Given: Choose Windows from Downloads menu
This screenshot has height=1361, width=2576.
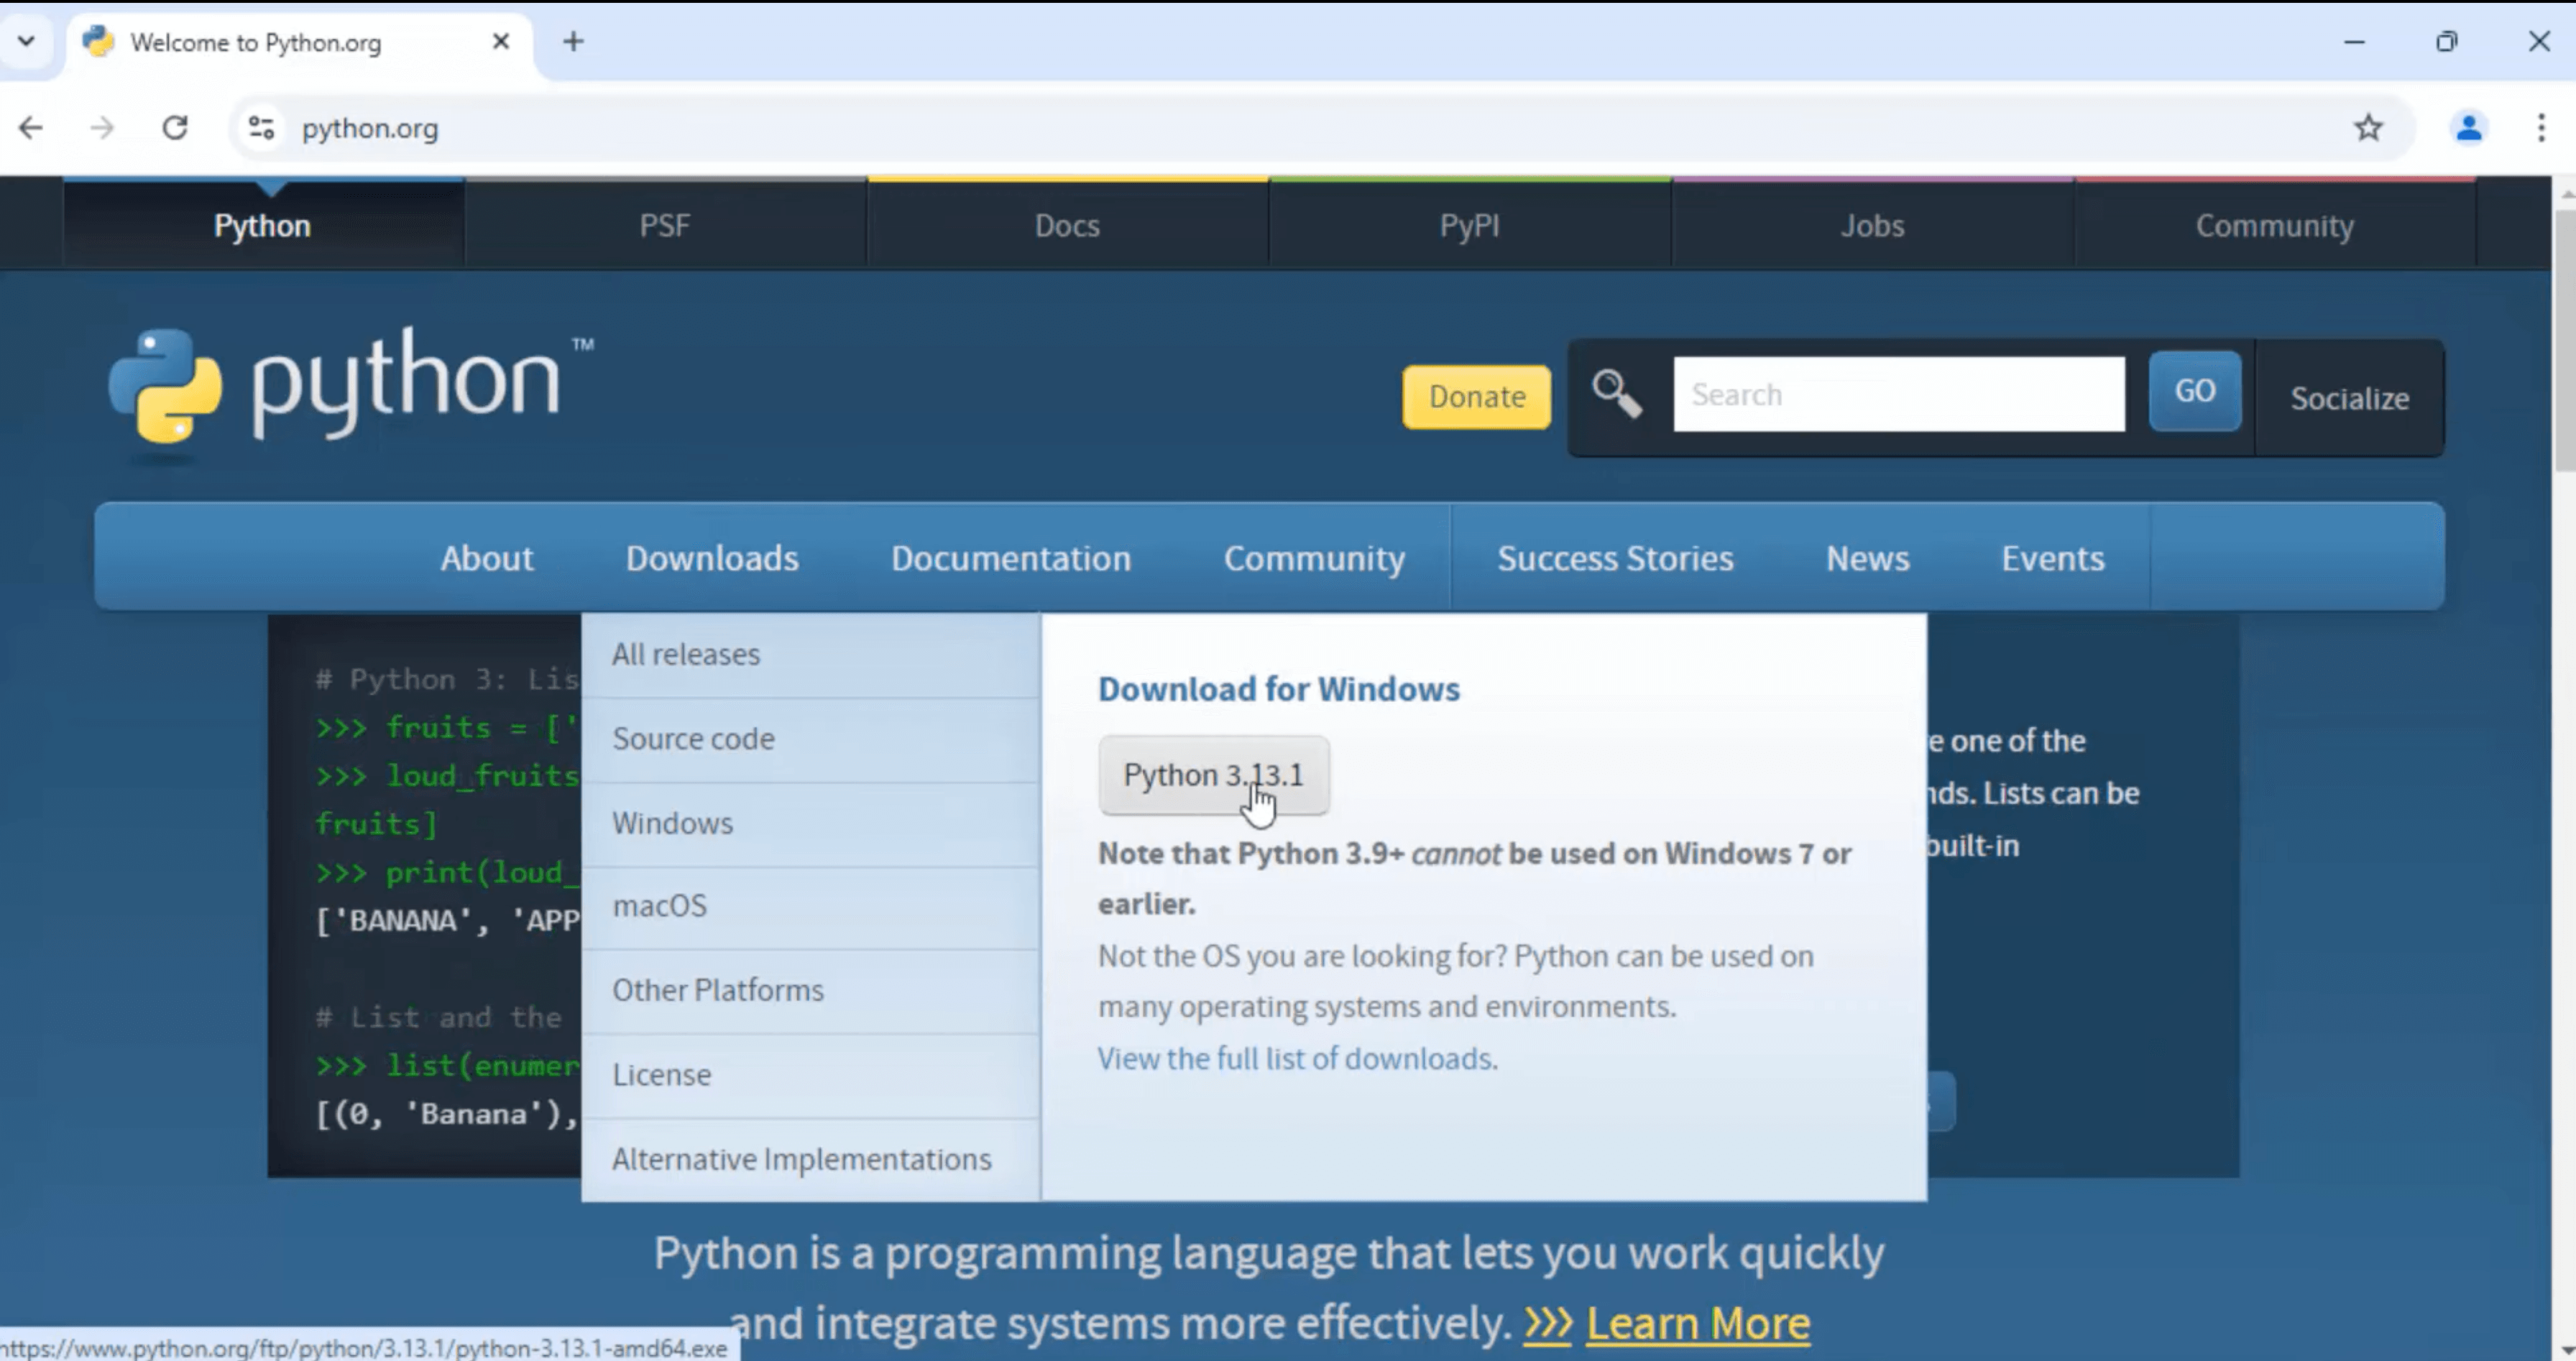Looking at the screenshot, I should (x=810, y=823).
